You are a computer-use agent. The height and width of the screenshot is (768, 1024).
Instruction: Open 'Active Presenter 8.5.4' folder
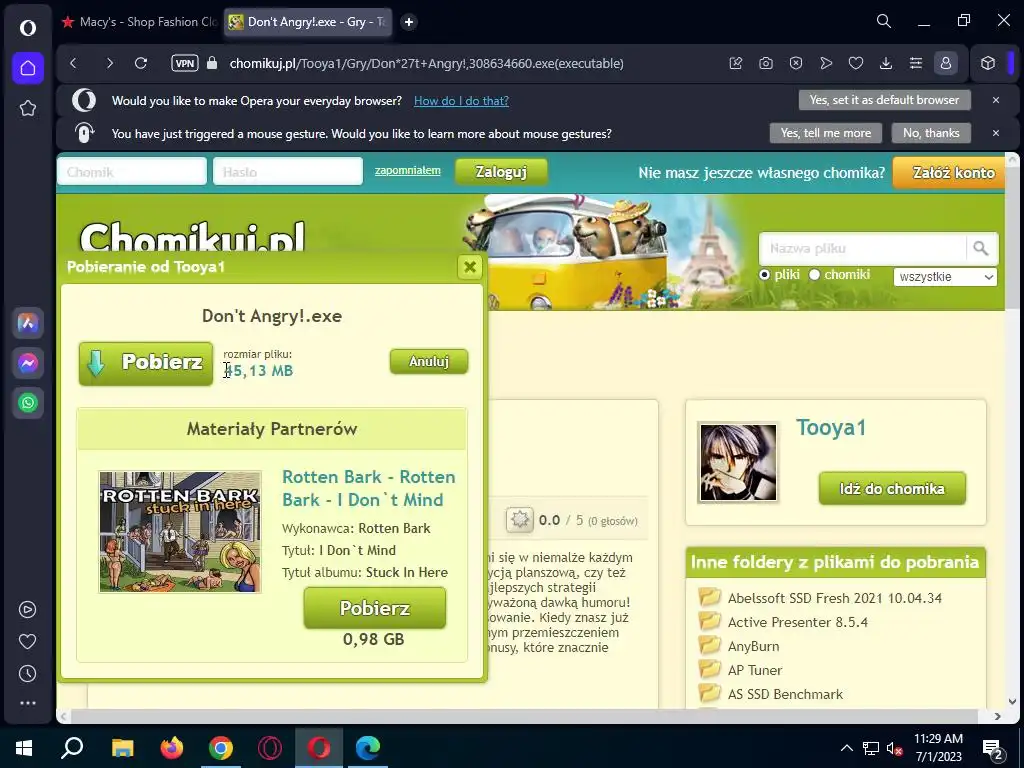[797, 622]
